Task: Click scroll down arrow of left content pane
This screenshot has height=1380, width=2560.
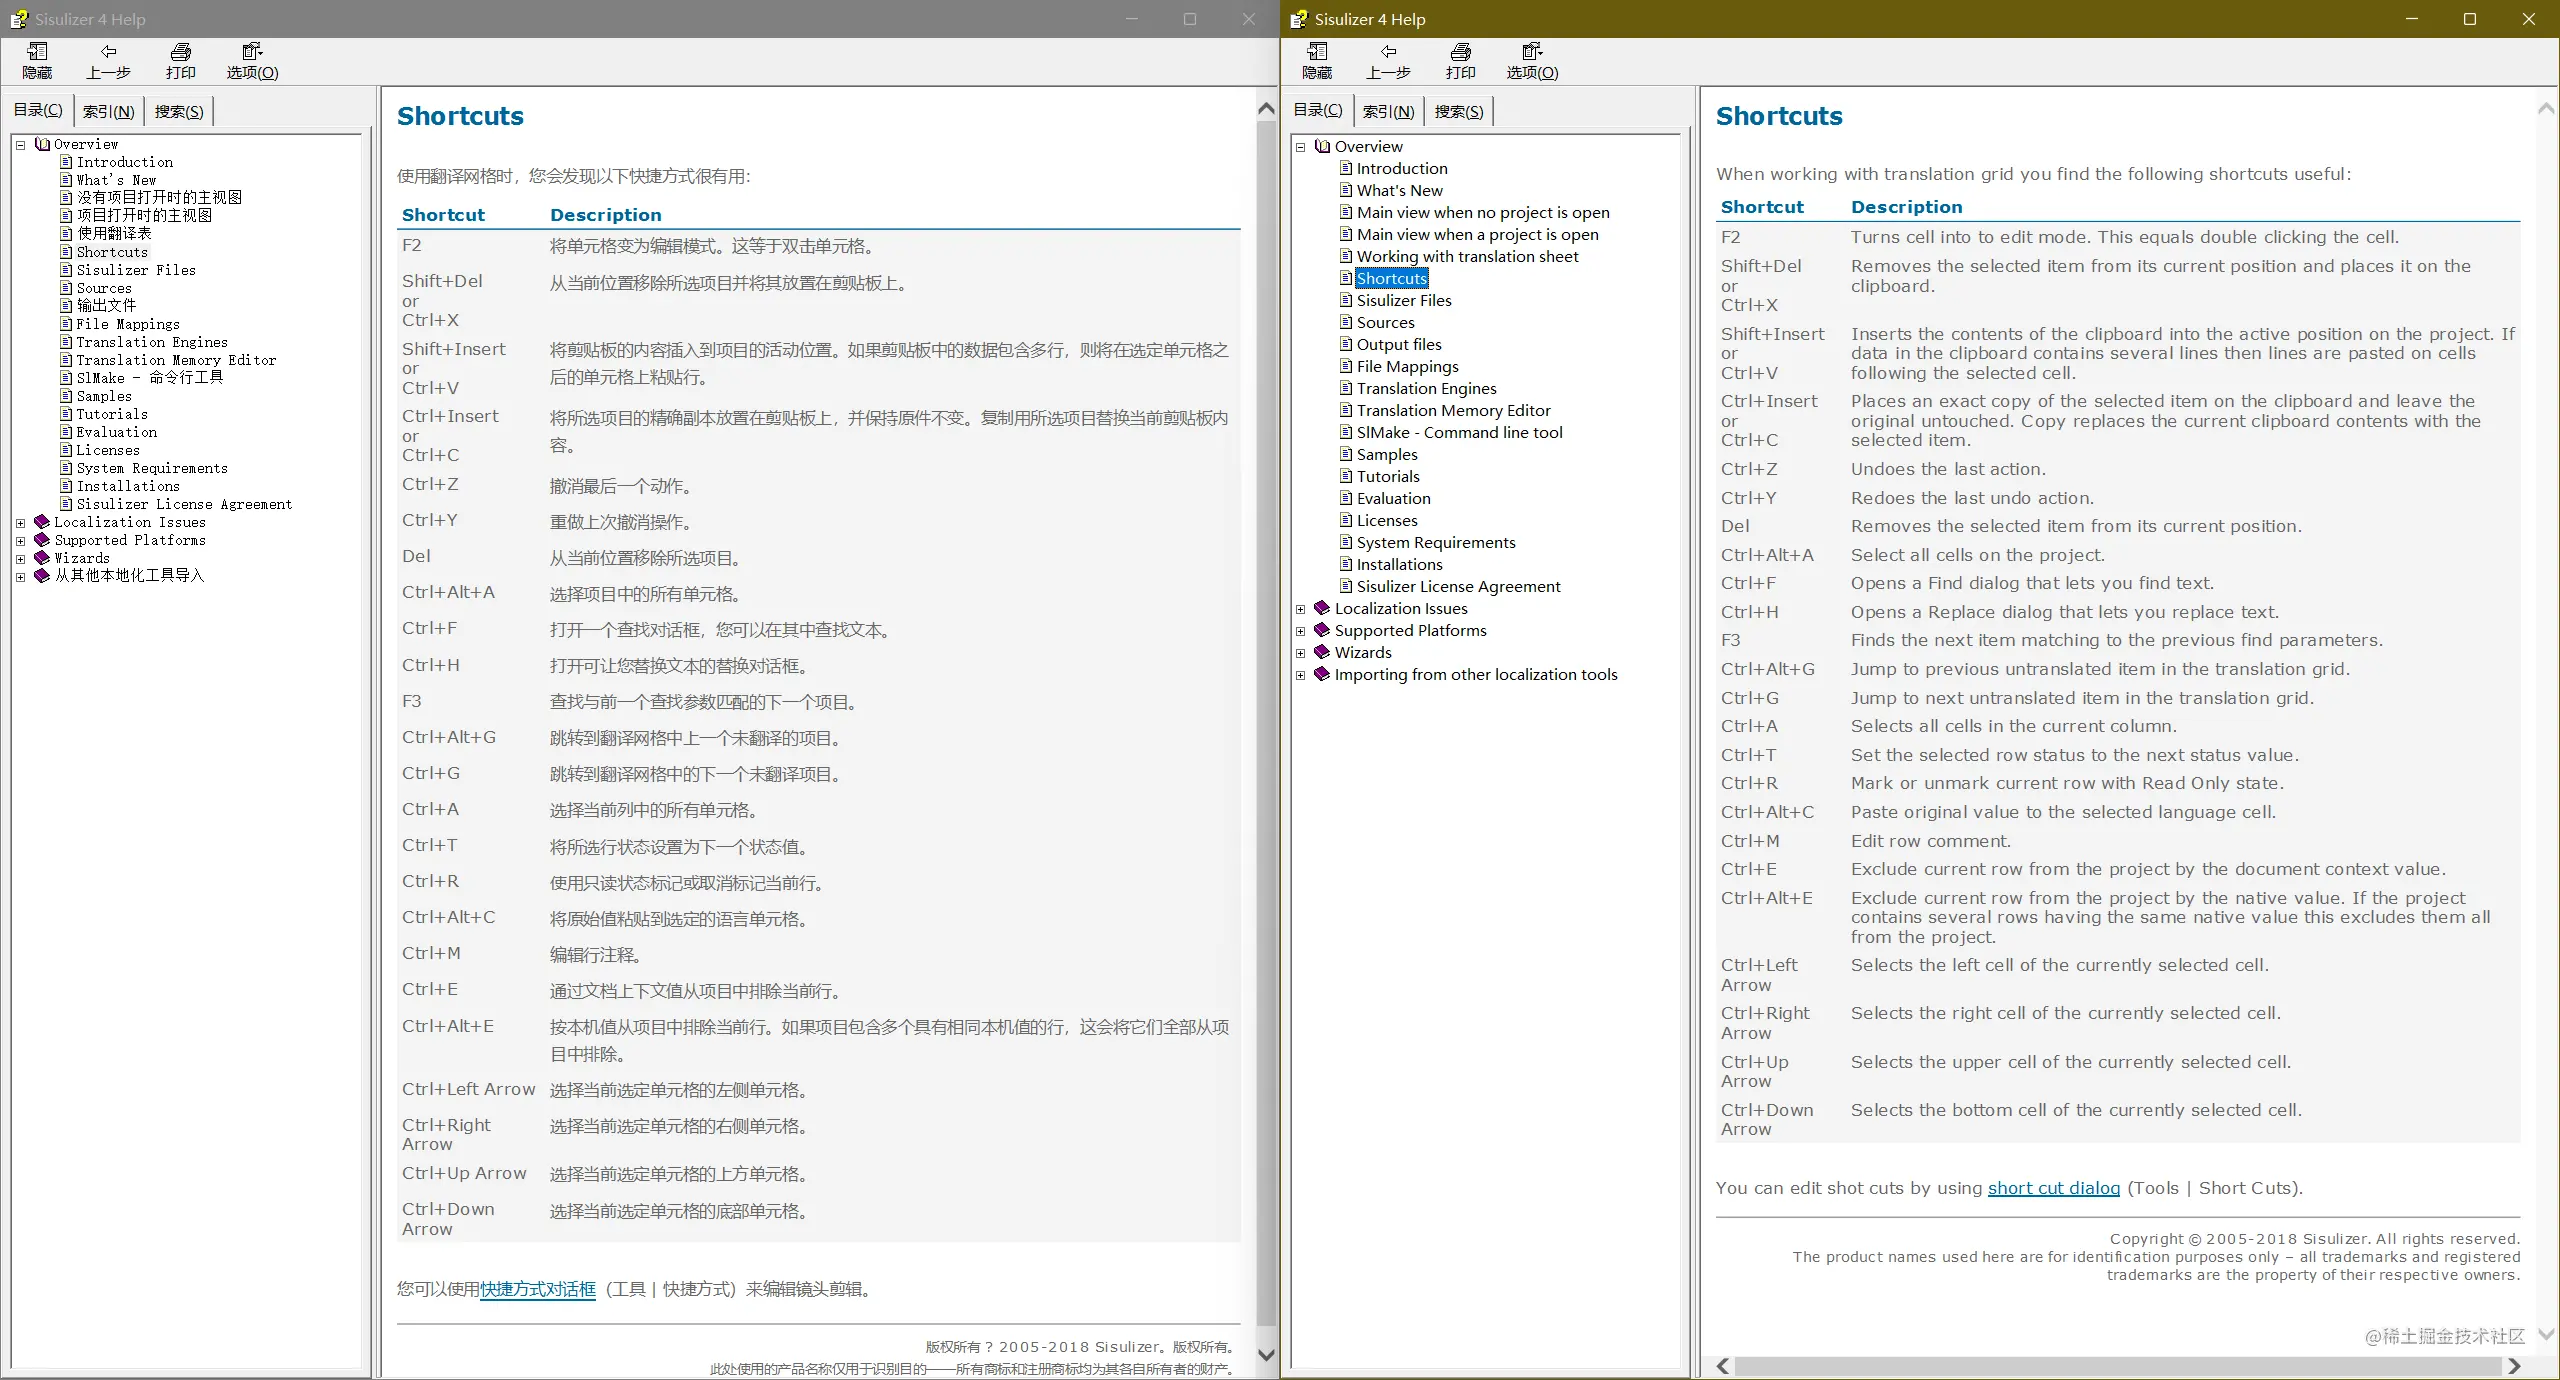Action: (1265, 1355)
